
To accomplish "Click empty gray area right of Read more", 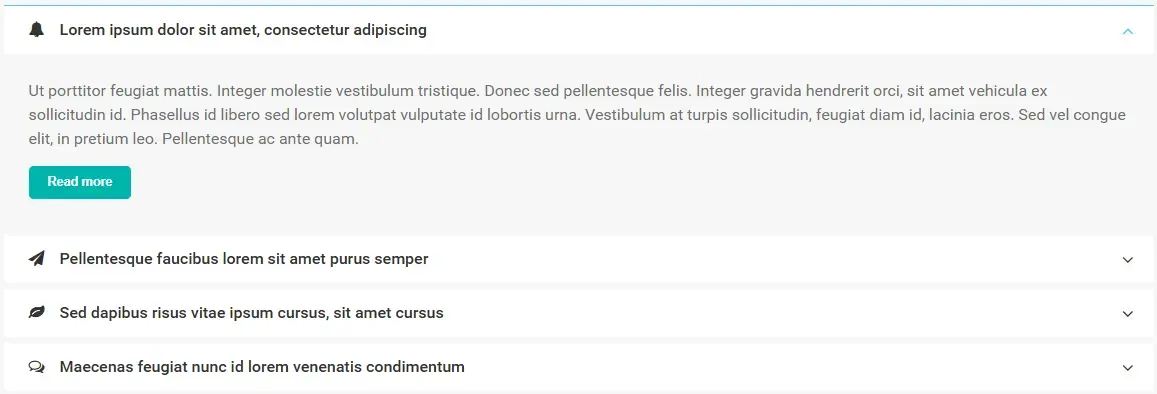I will (x=590, y=182).
